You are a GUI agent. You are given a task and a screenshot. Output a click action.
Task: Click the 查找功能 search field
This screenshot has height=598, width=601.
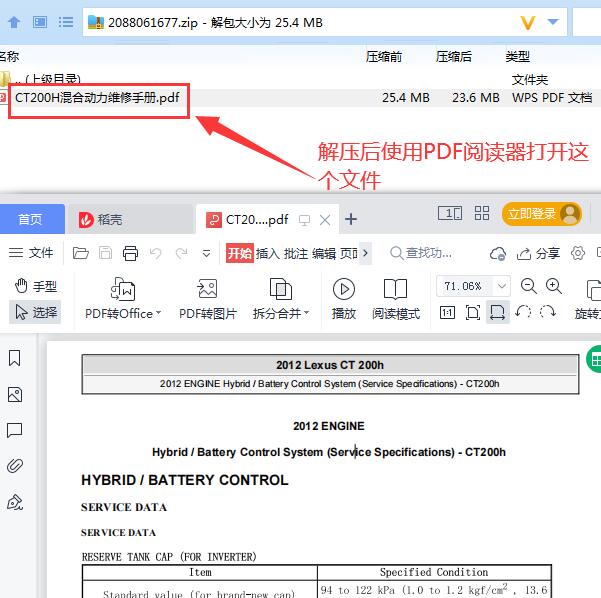422,253
